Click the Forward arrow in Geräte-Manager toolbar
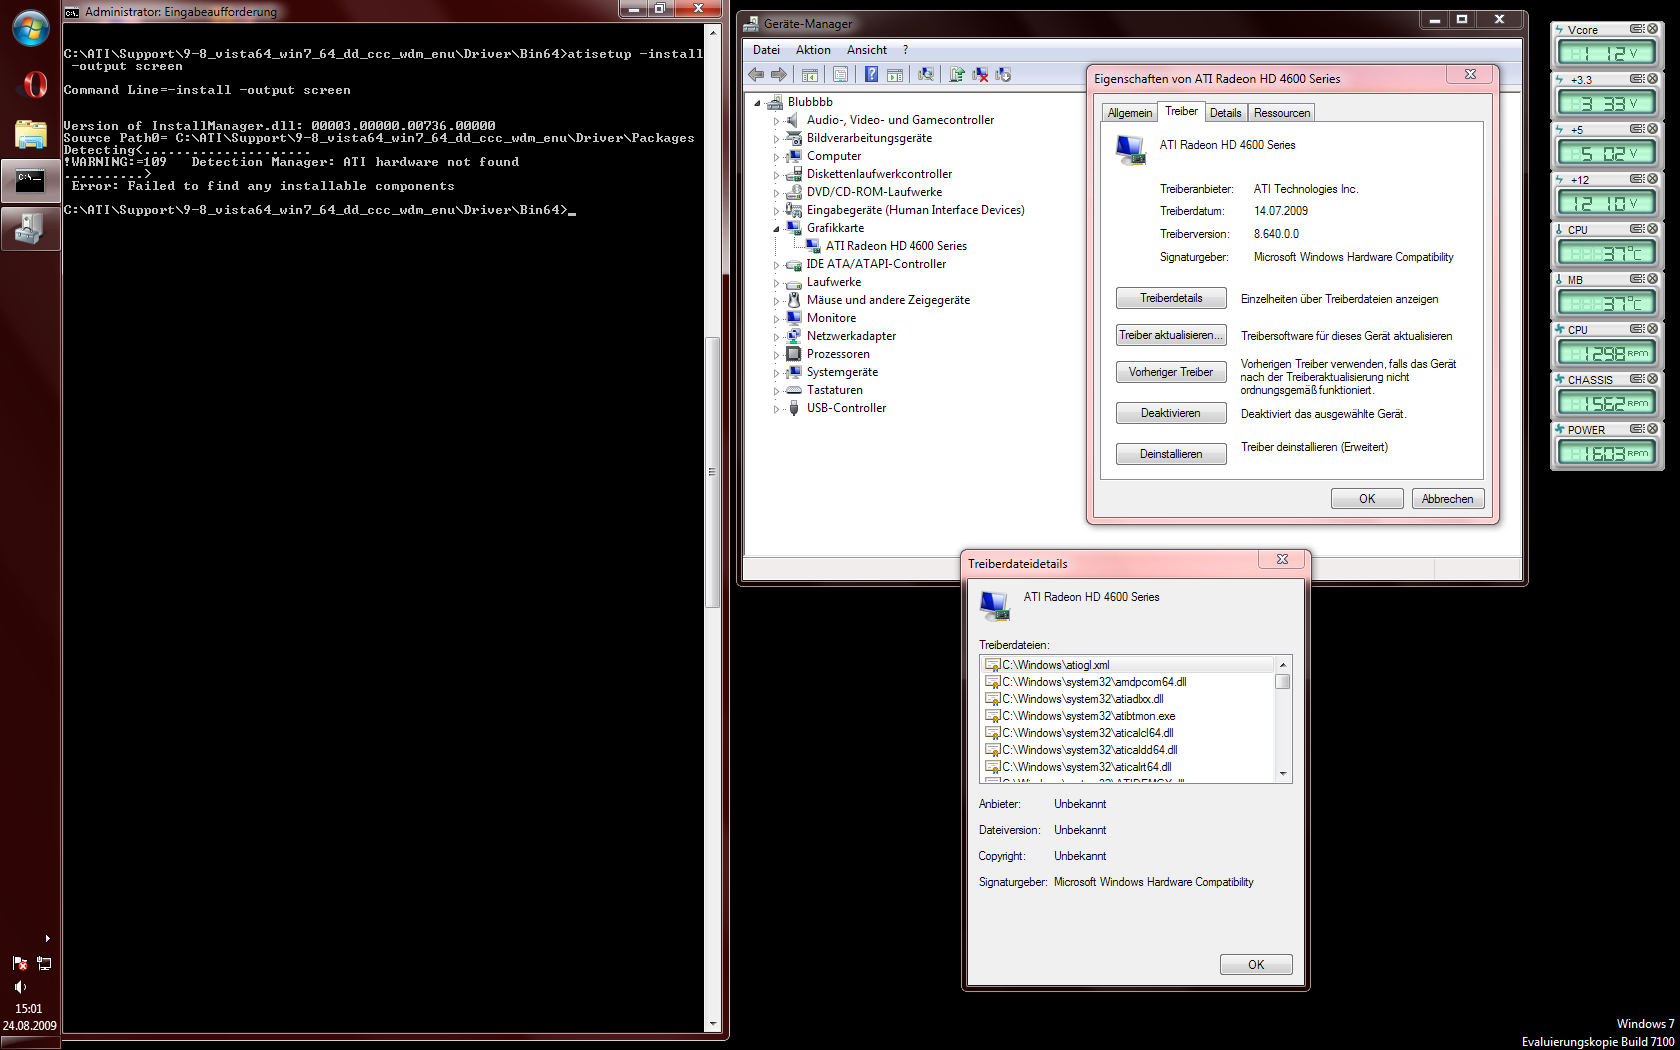Viewport: 1680px width, 1050px height. tap(779, 74)
